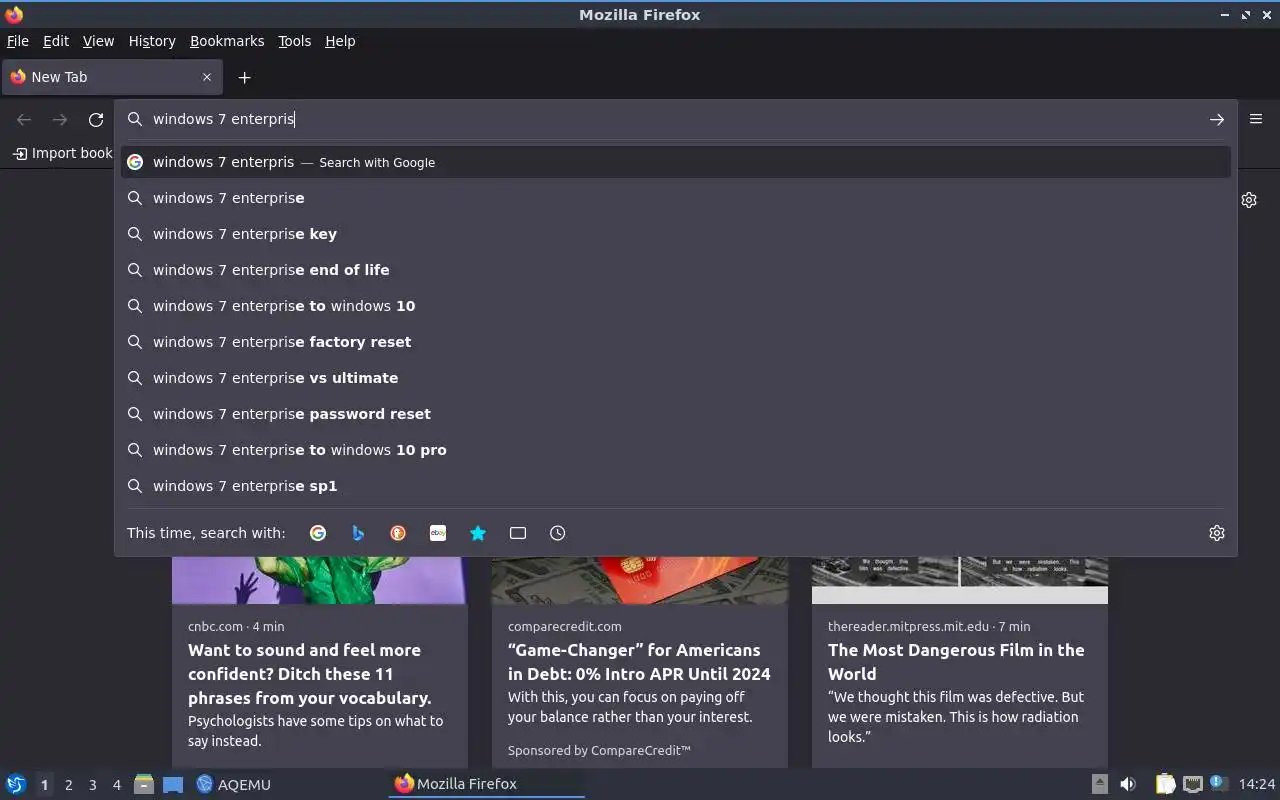Image resolution: width=1280 pixels, height=800 pixels.
Task: Click the removable media eject tray icon
Action: coord(1099,784)
